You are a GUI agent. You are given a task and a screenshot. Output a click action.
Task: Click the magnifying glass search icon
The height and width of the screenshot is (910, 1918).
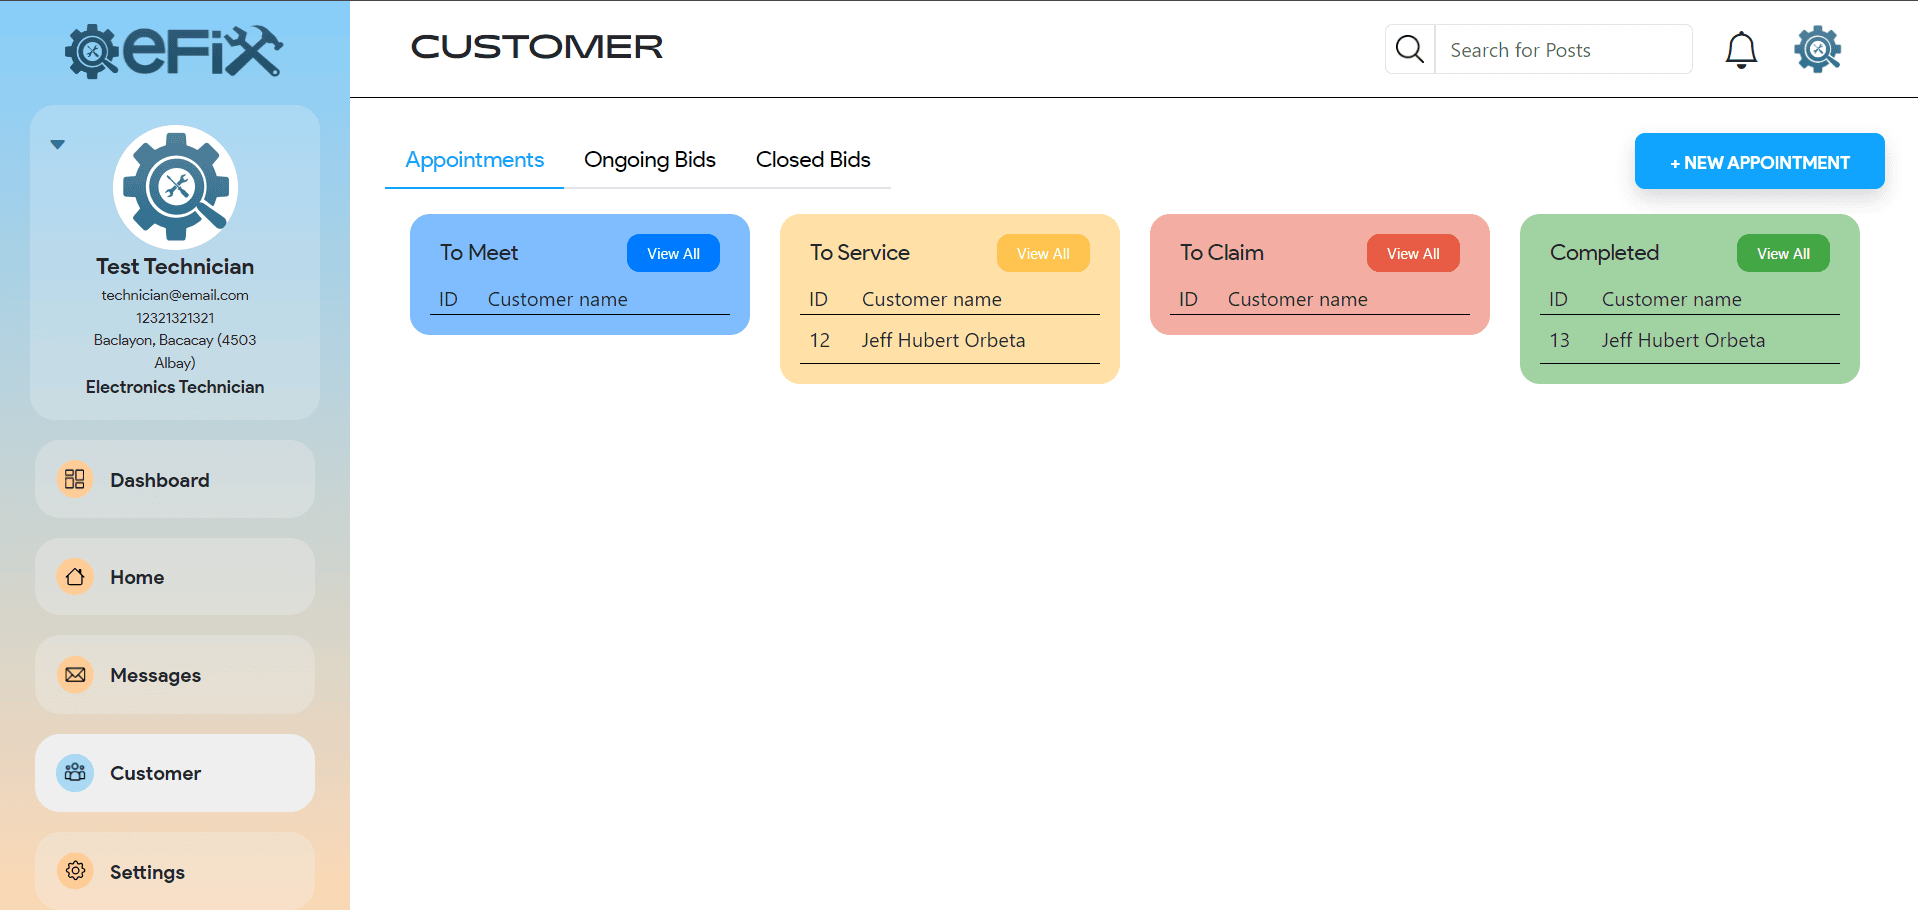click(x=1409, y=49)
